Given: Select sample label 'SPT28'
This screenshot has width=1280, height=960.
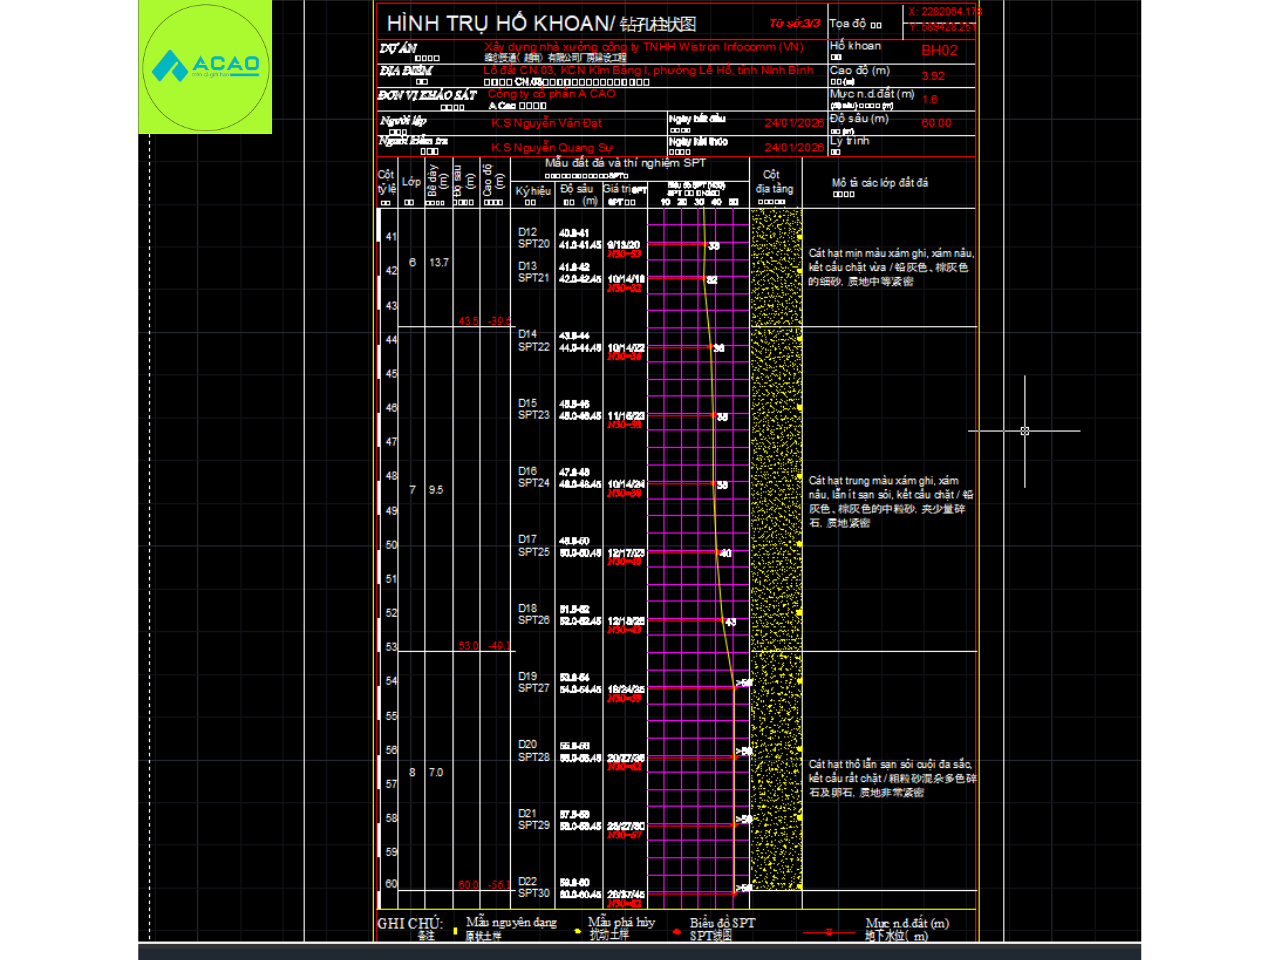Looking at the screenshot, I should 534,757.
